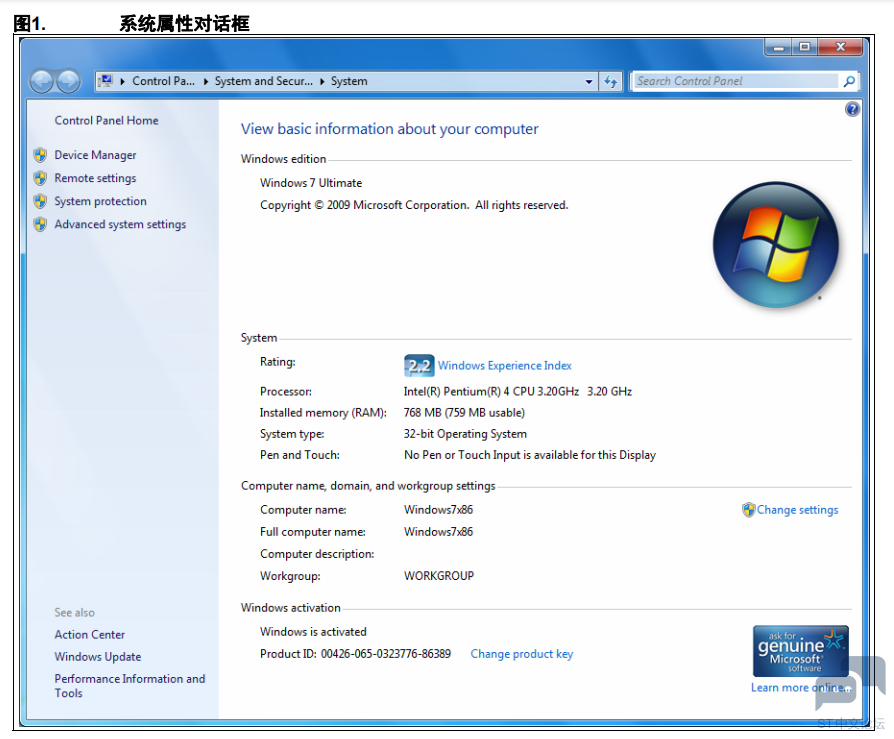Image resolution: width=894 pixels, height=739 pixels.
Task: Open the address bar history dropdown
Action: (589, 82)
